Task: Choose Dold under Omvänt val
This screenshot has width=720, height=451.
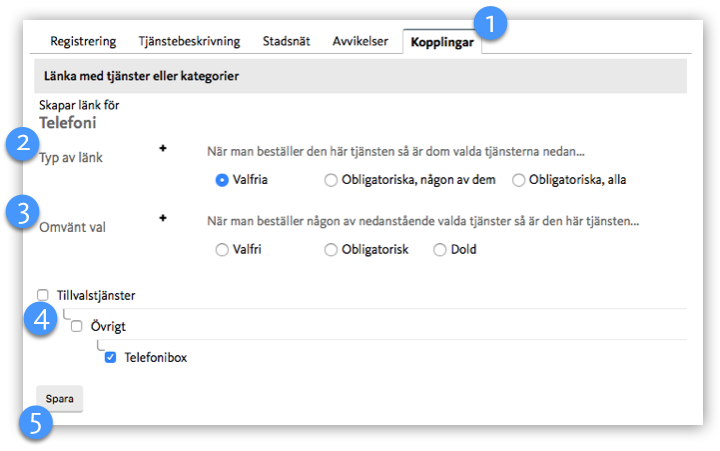Action: click(x=439, y=250)
